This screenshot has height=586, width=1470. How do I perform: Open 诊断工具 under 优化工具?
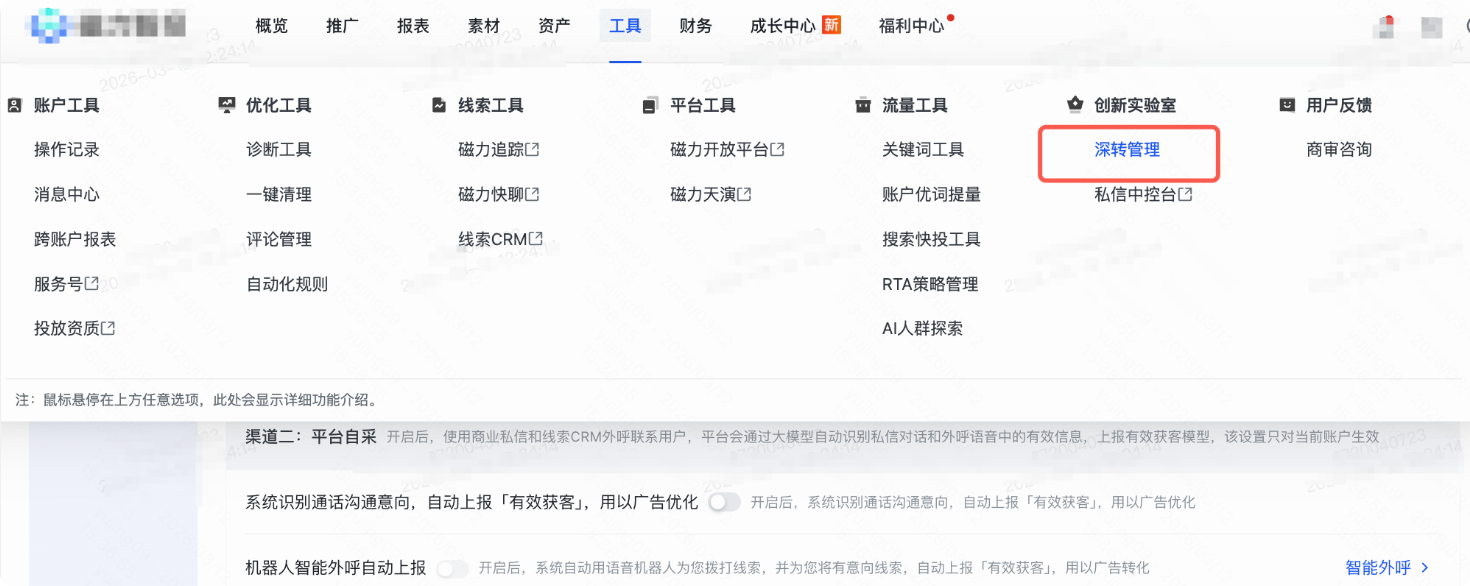pyautogui.click(x=279, y=150)
